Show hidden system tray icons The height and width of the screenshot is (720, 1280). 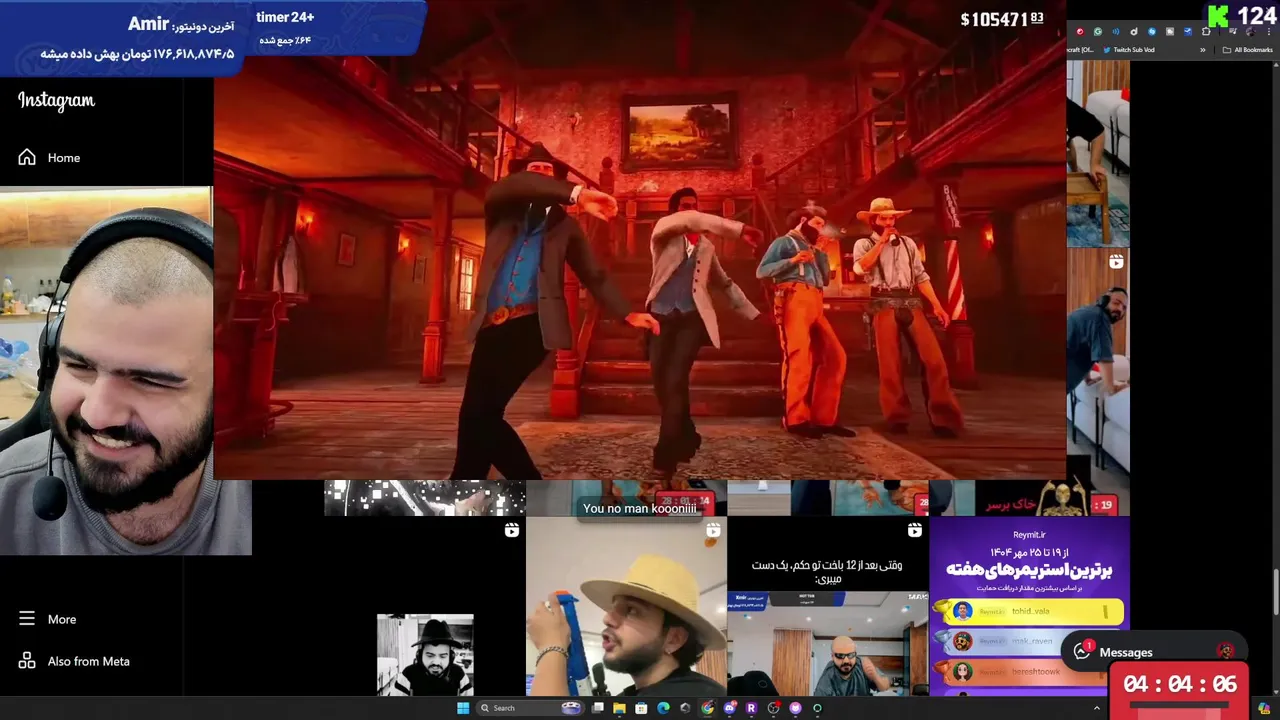pos(1096,708)
